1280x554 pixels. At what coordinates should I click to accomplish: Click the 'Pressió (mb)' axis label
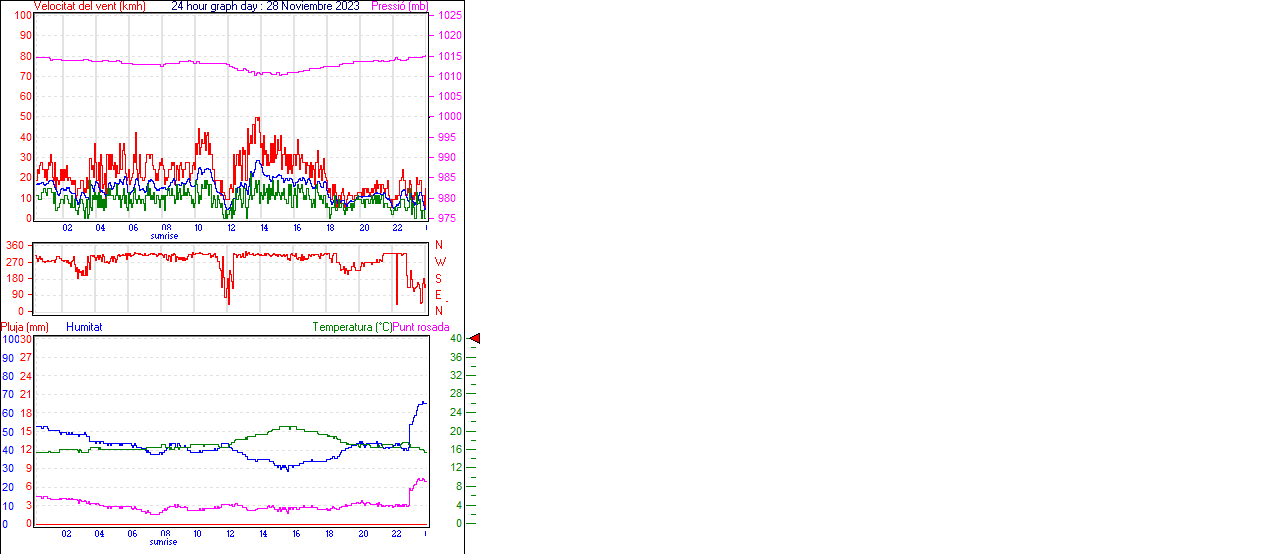click(x=399, y=6)
